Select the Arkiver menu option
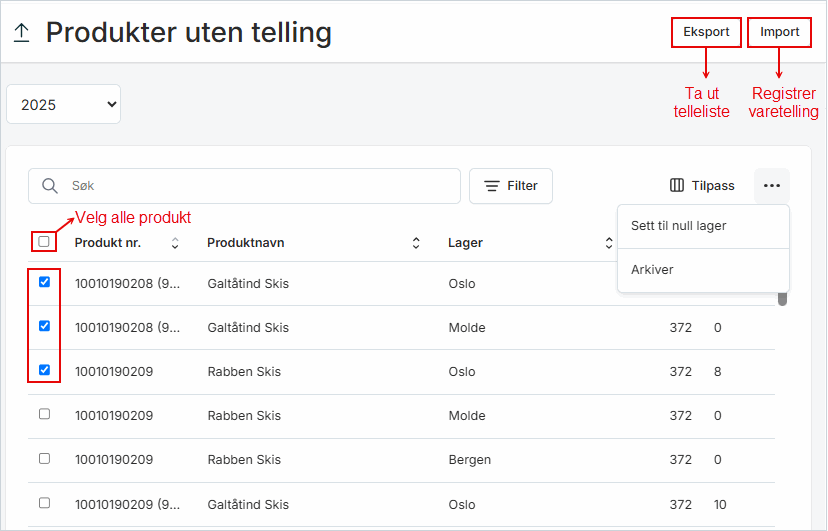Image resolution: width=828 pixels, height=531 pixels. (x=652, y=270)
